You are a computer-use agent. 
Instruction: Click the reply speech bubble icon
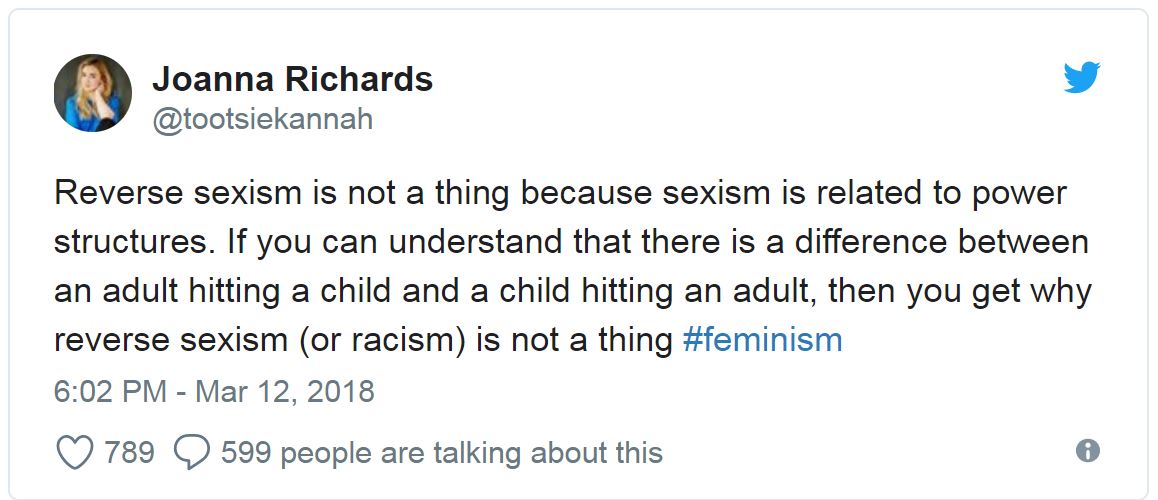[191, 452]
